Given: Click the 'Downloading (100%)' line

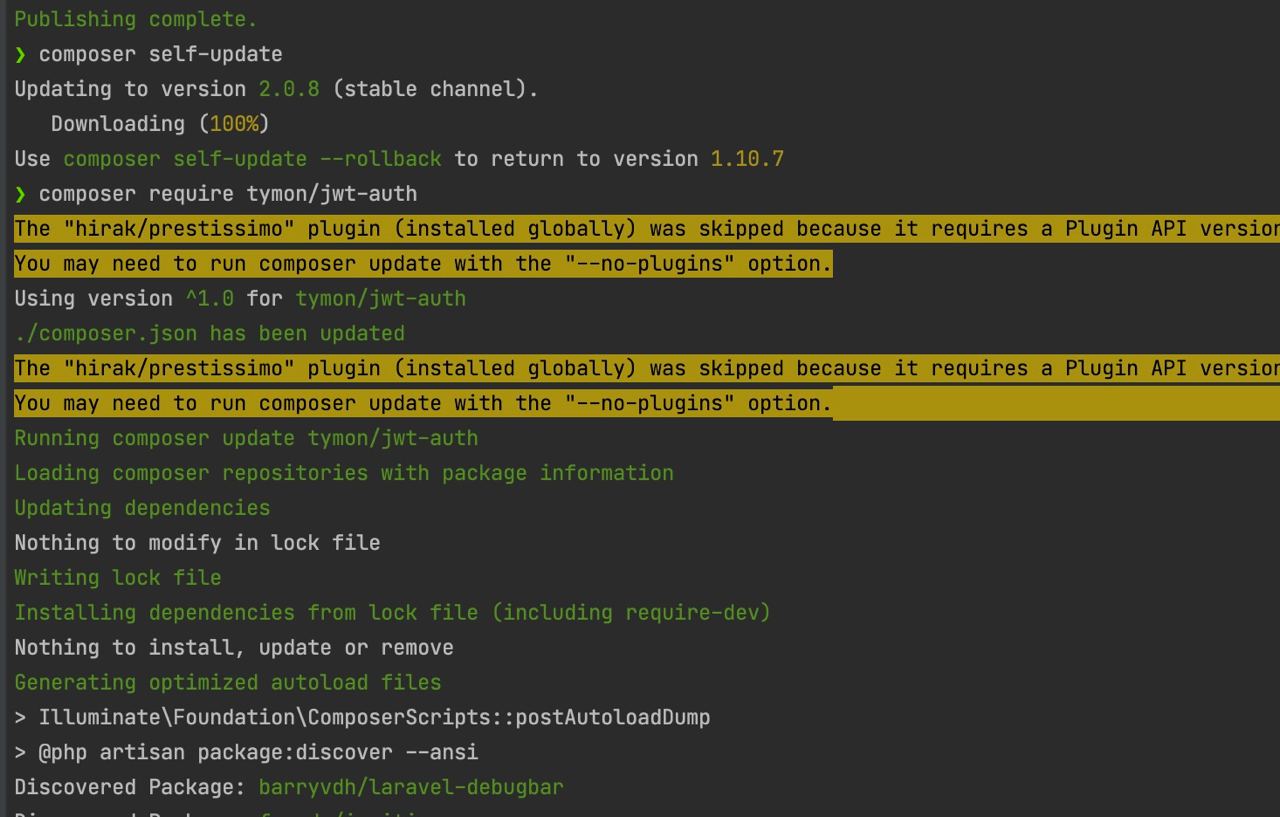Looking at the screenshot, I should [160, 124].
